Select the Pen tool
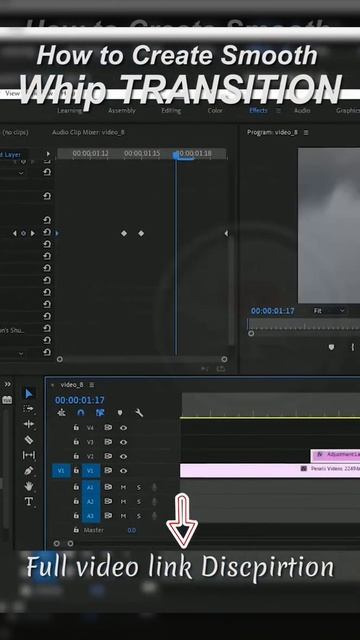Viewport: 360px width, 640px height. click(x=29, y=470)
